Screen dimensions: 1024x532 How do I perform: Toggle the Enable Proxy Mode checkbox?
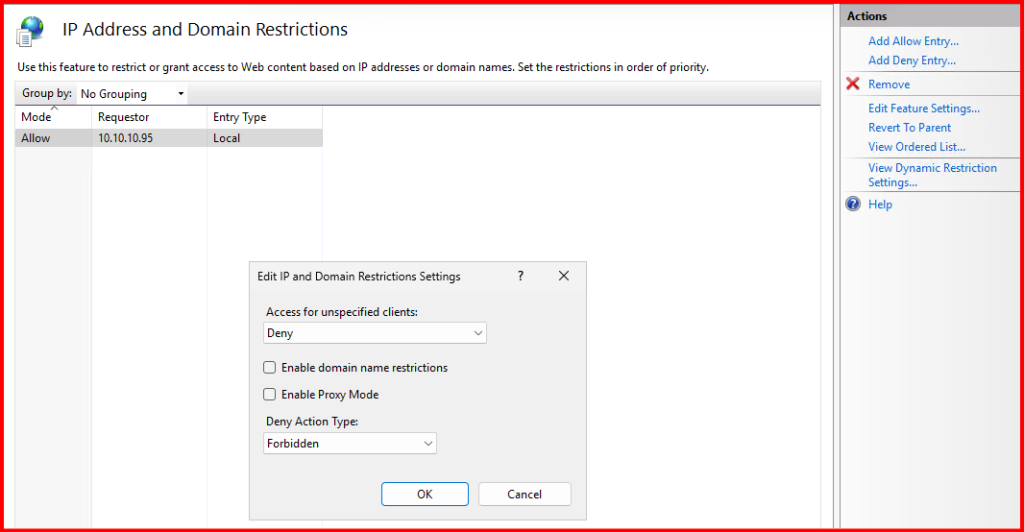click(270, 395)
